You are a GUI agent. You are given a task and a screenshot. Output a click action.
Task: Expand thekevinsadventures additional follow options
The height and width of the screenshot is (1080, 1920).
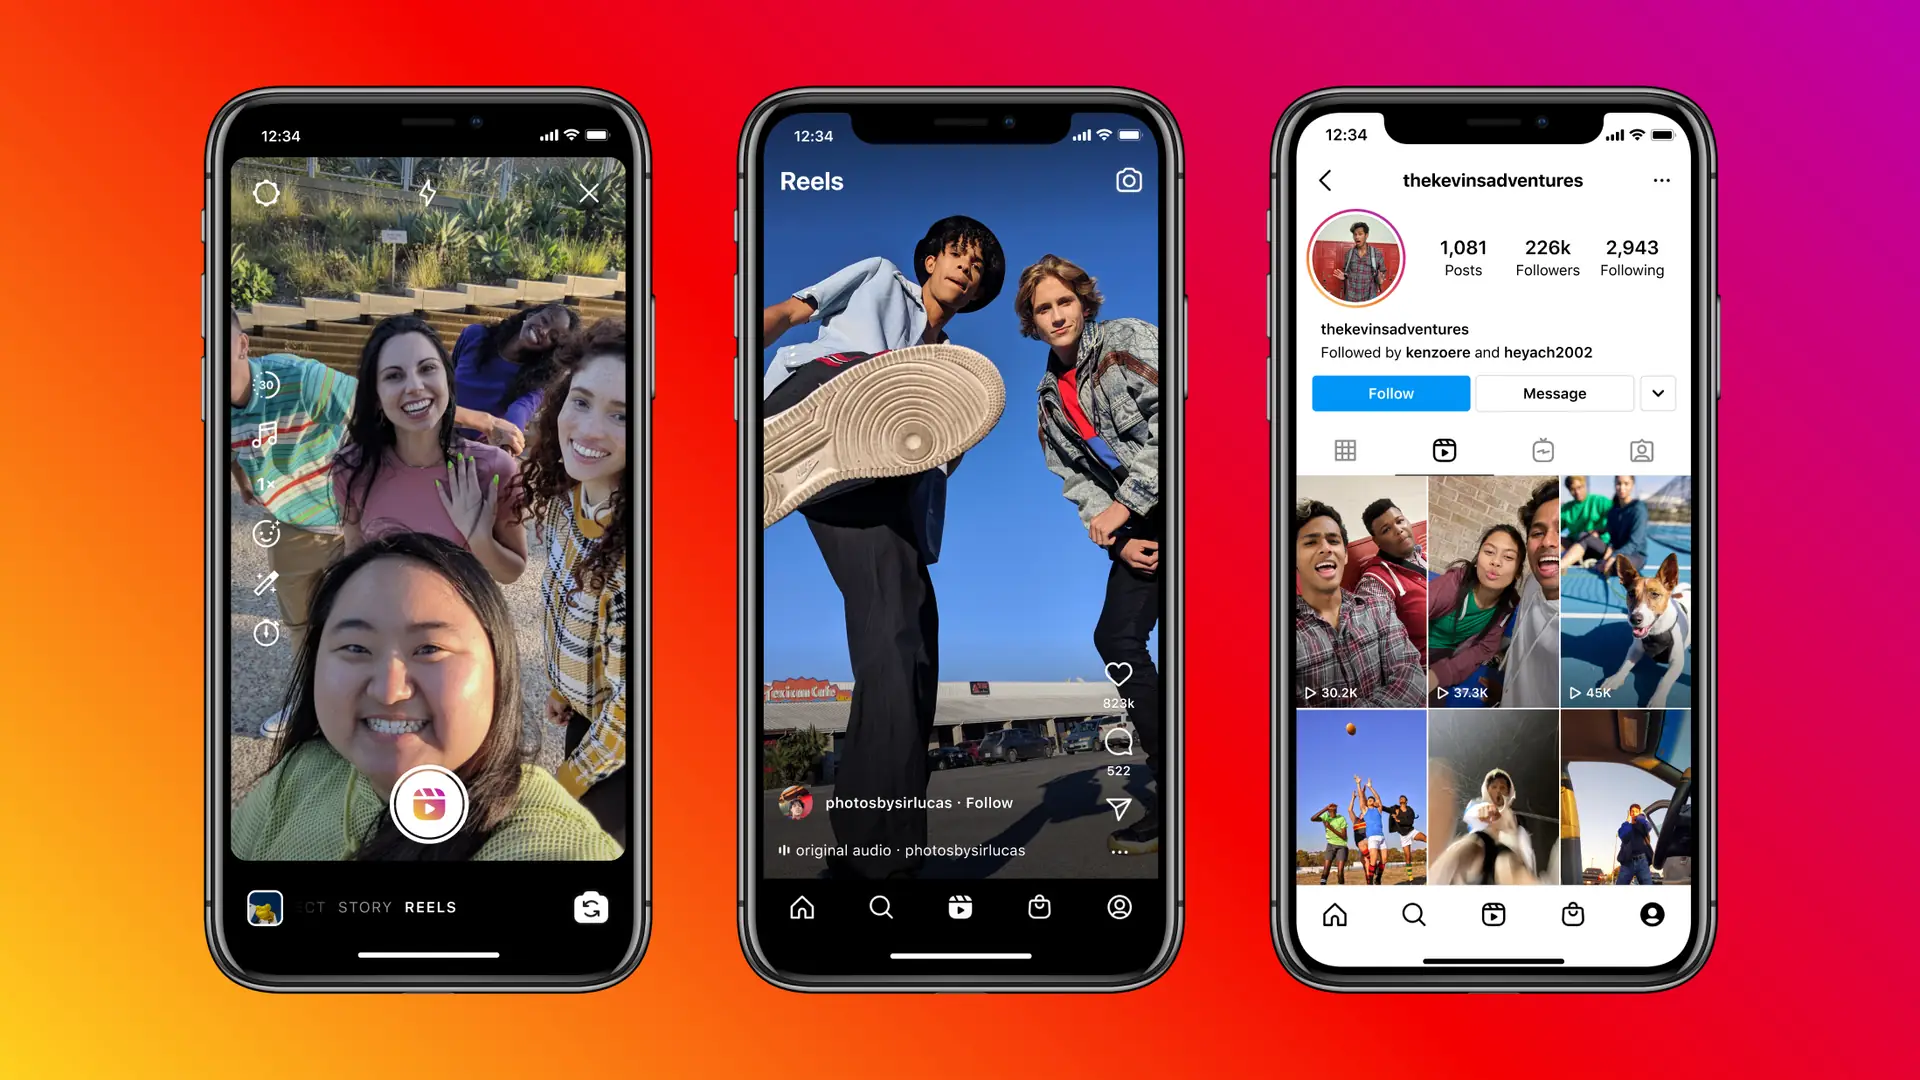[x=1659, y=393]
